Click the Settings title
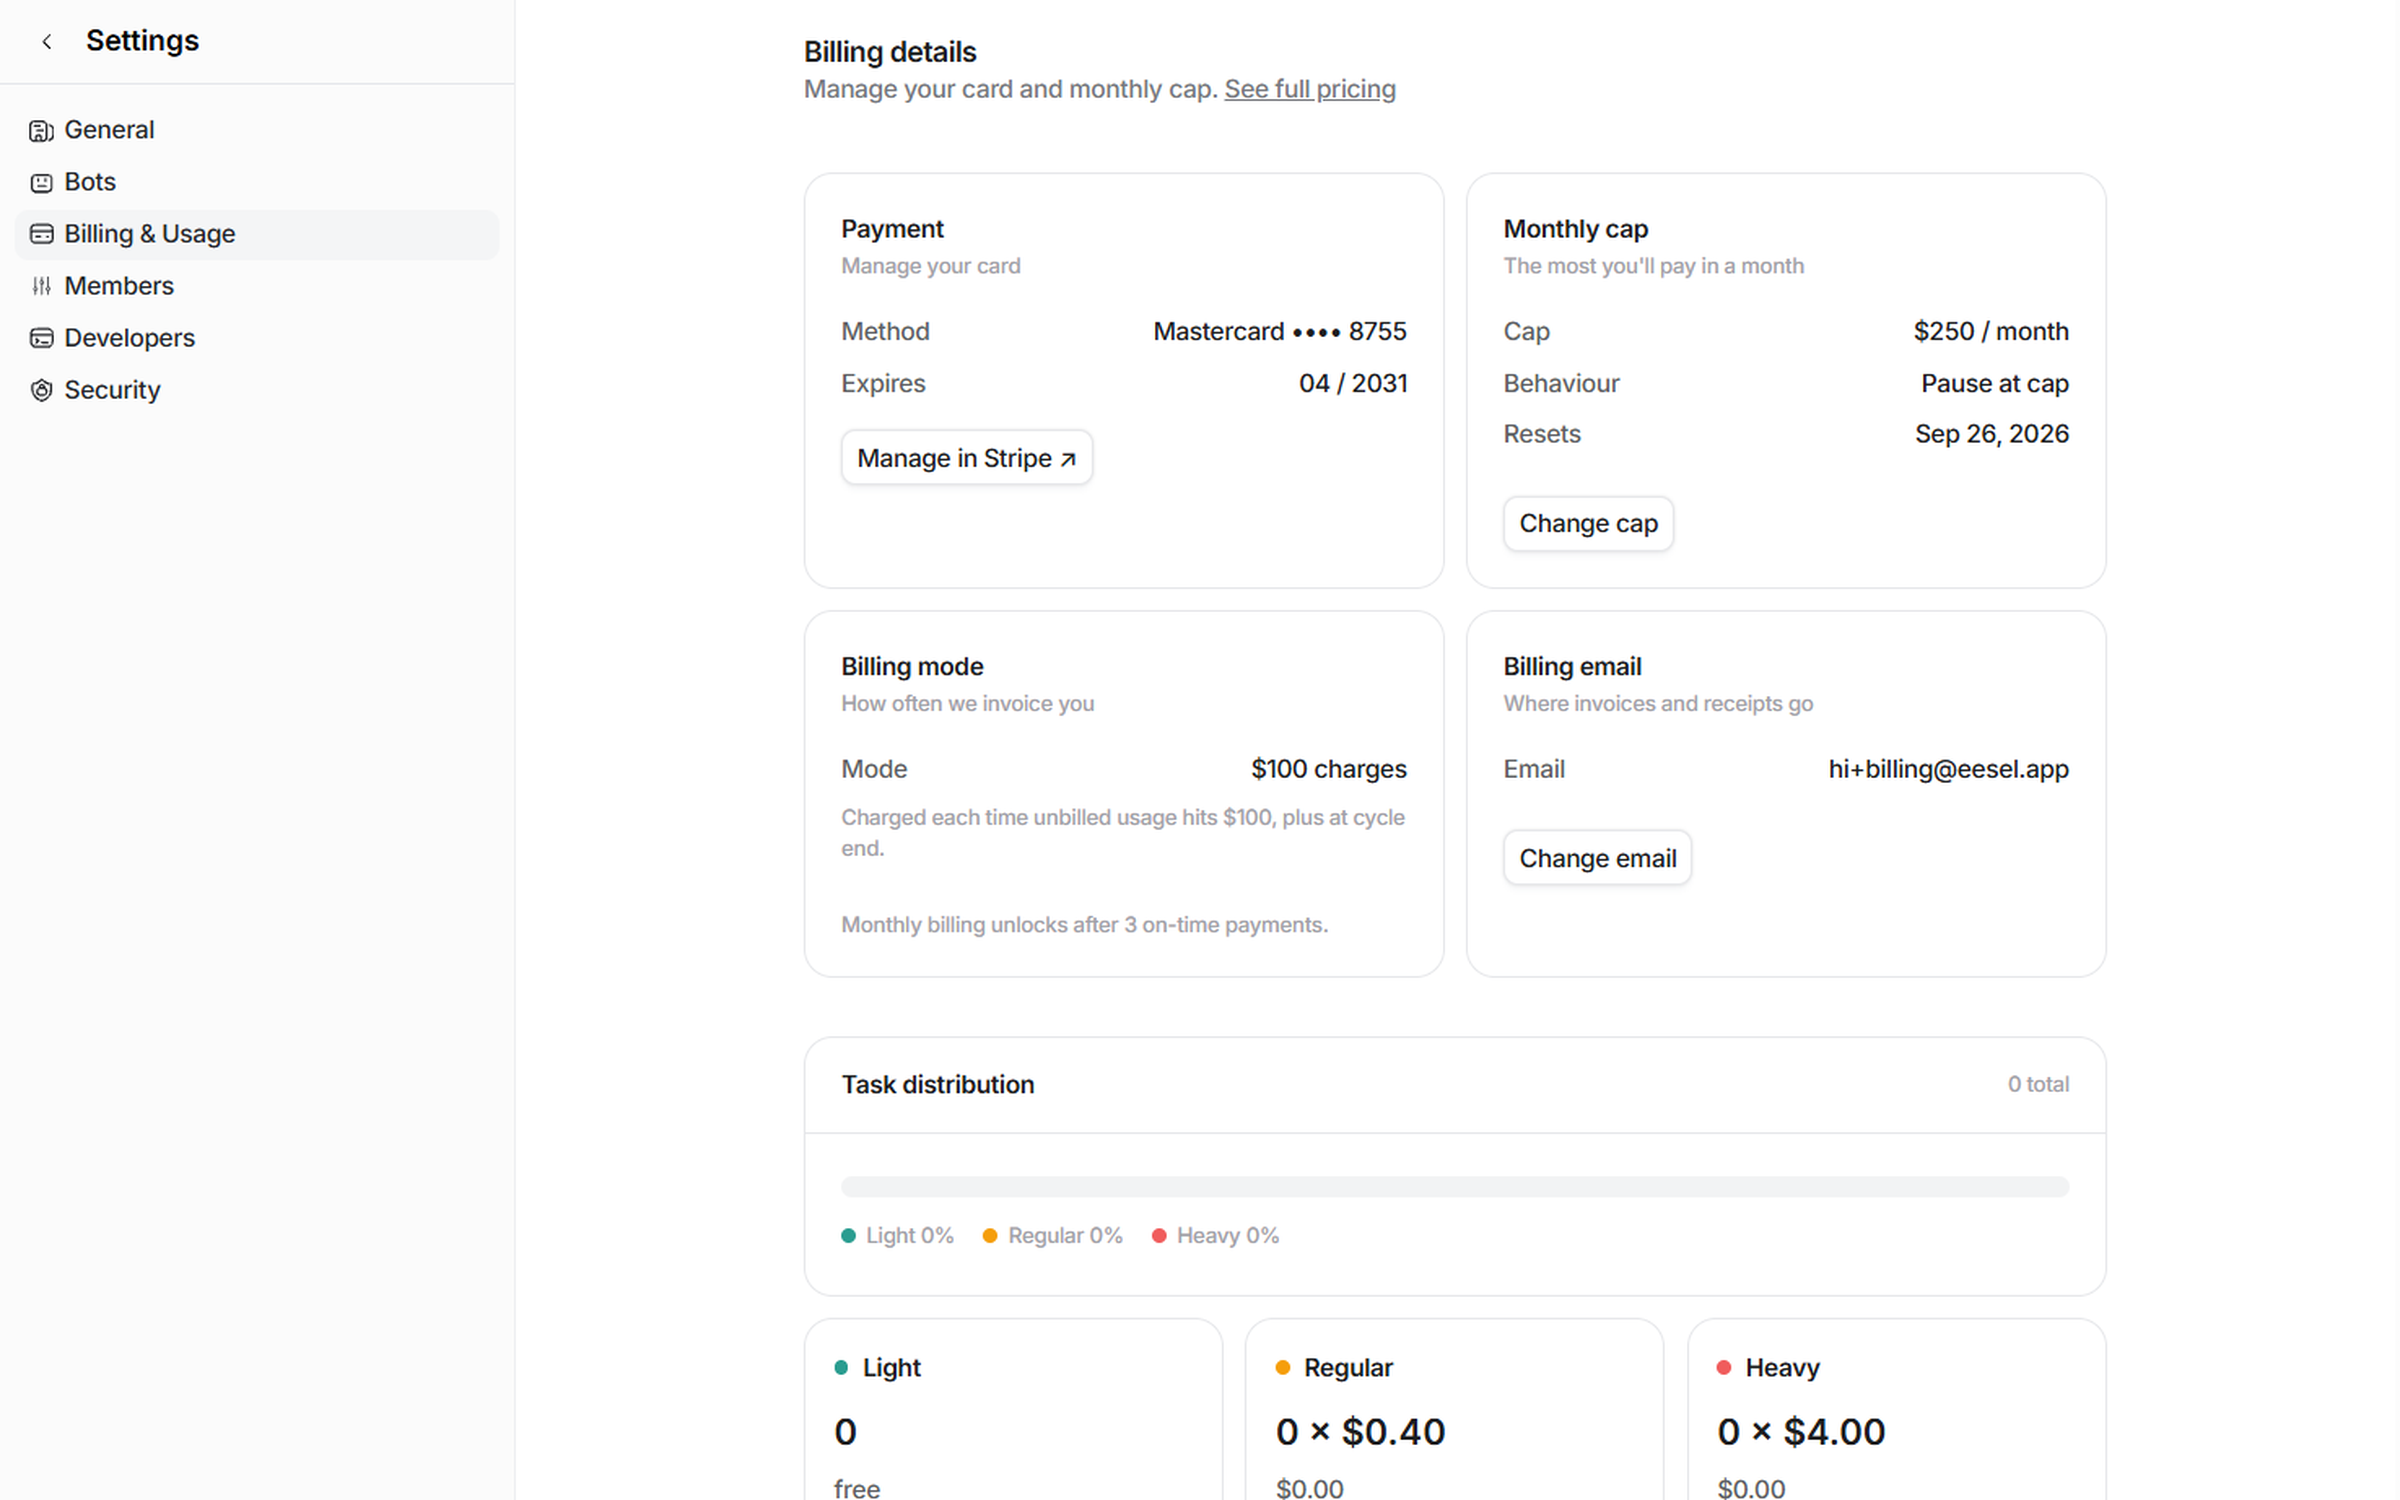Image resolution: width=2400 pixels, height=1500 pixels. click(142, 41)
